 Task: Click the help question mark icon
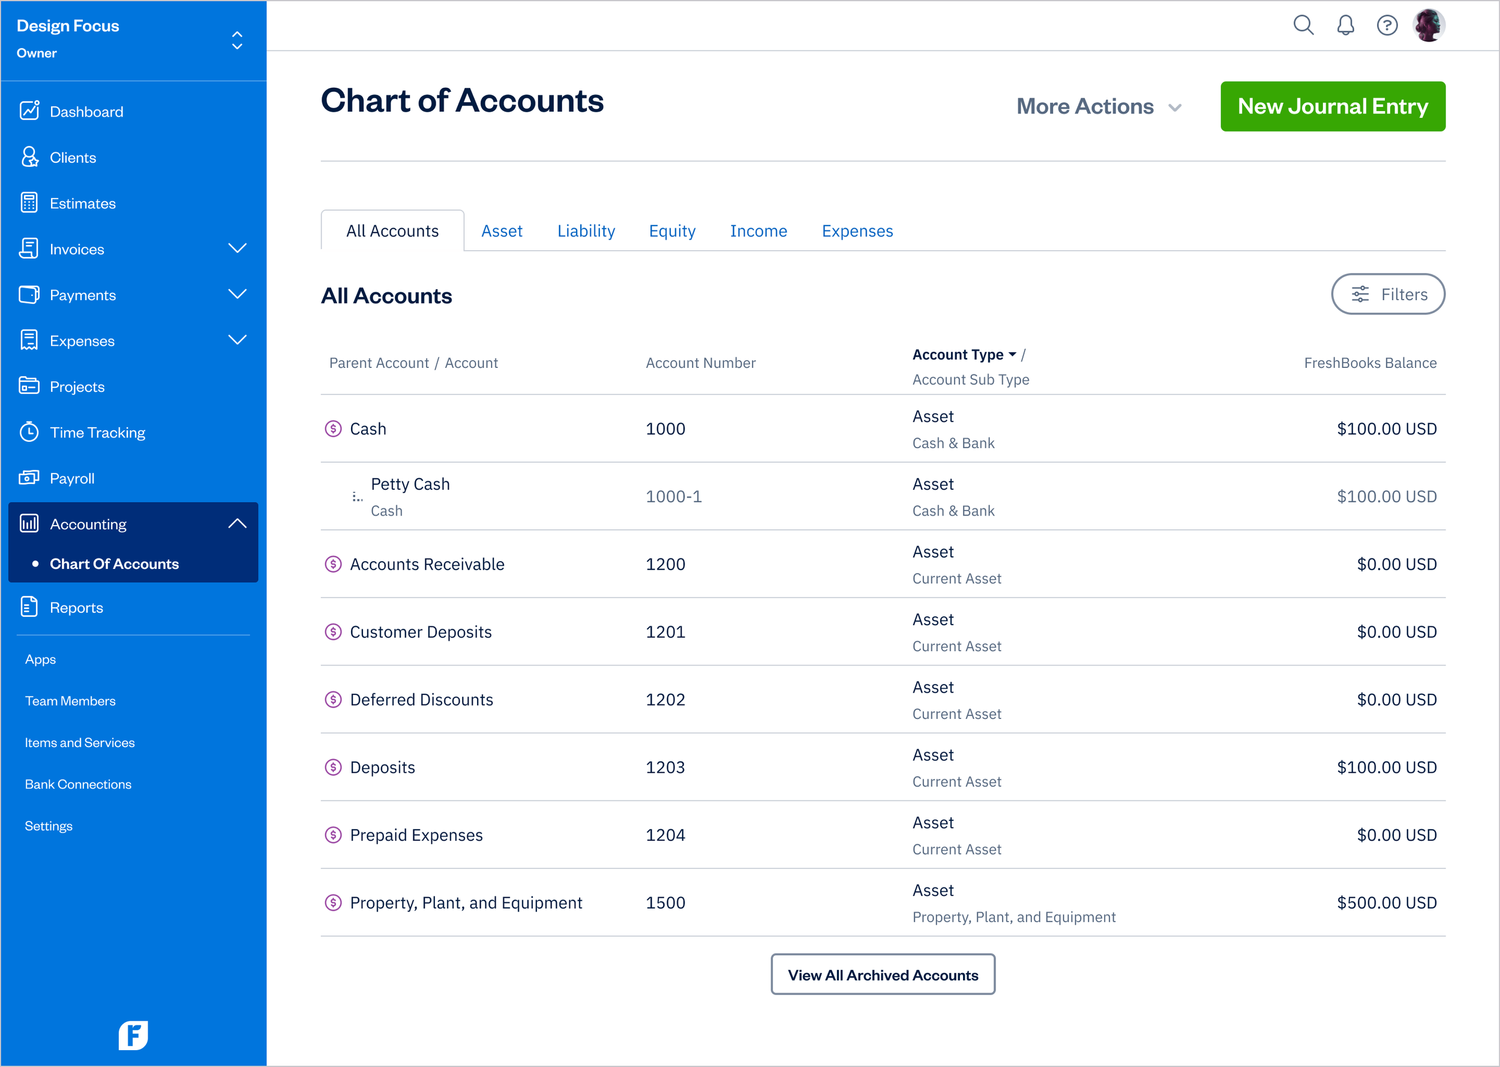pos(1387,25)
